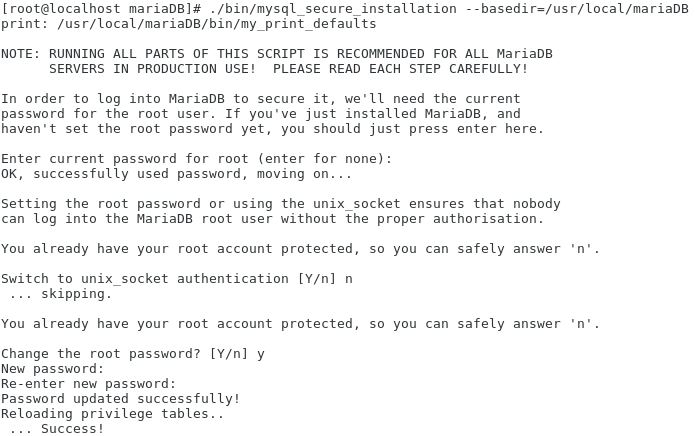Click the 'In order to log into MariaDB' line
This screenshot has width=695, height=436.
tap(261, 99)
